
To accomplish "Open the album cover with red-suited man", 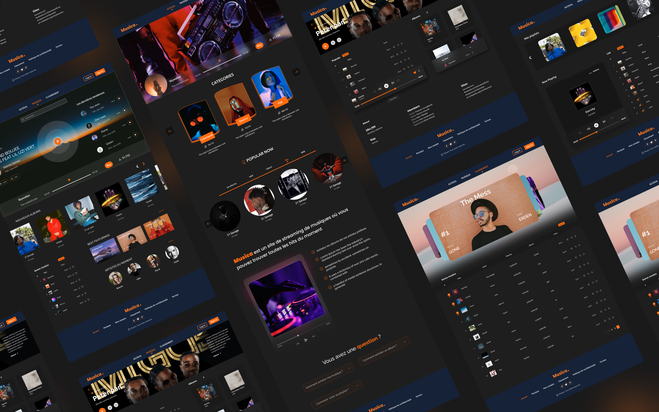I will 52,226.
